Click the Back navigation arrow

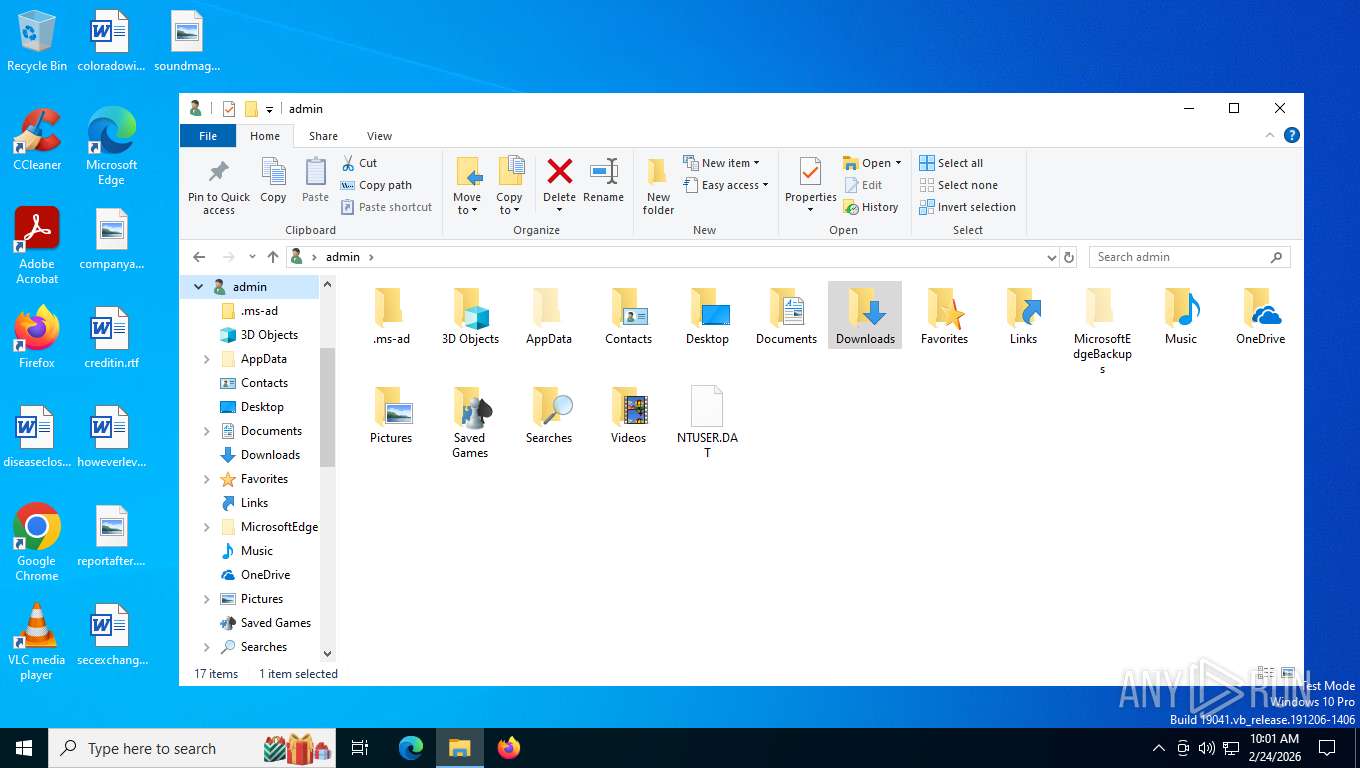(199, 257)
